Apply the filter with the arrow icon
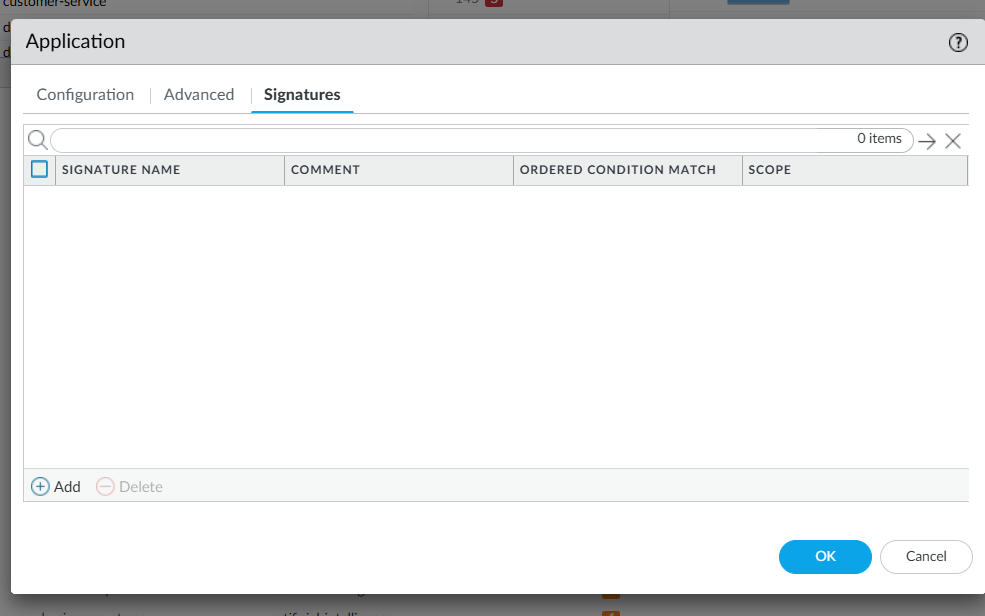This screenshot has height=616, width=985. click(927, 140)
